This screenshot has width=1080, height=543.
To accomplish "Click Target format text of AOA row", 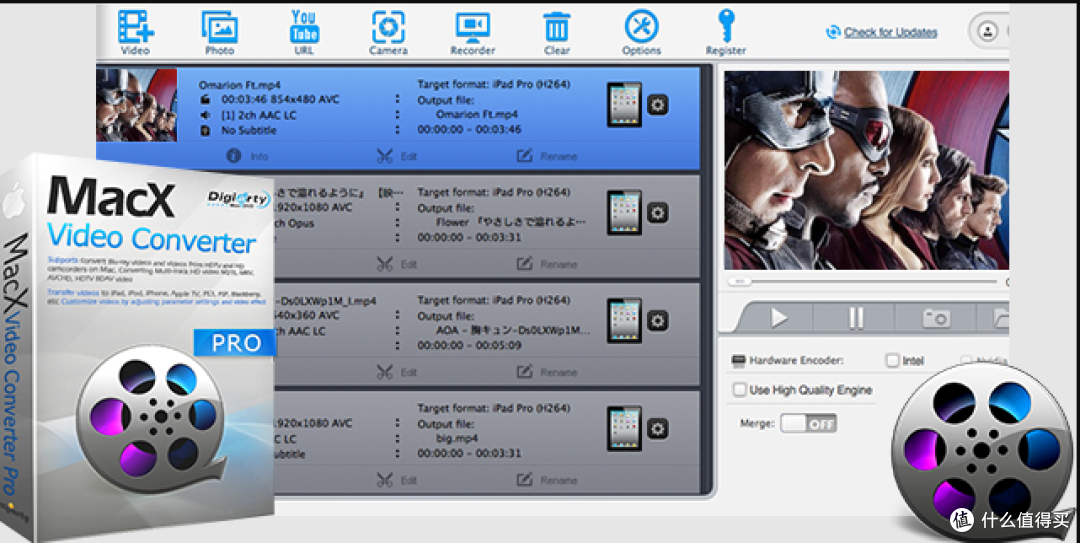I will click(x=494, y=300).
